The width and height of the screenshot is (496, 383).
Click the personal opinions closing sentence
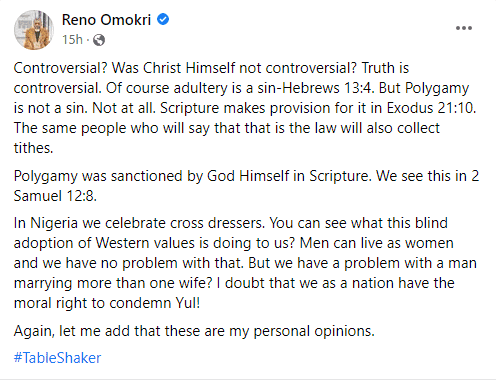[x=194, y=331]
